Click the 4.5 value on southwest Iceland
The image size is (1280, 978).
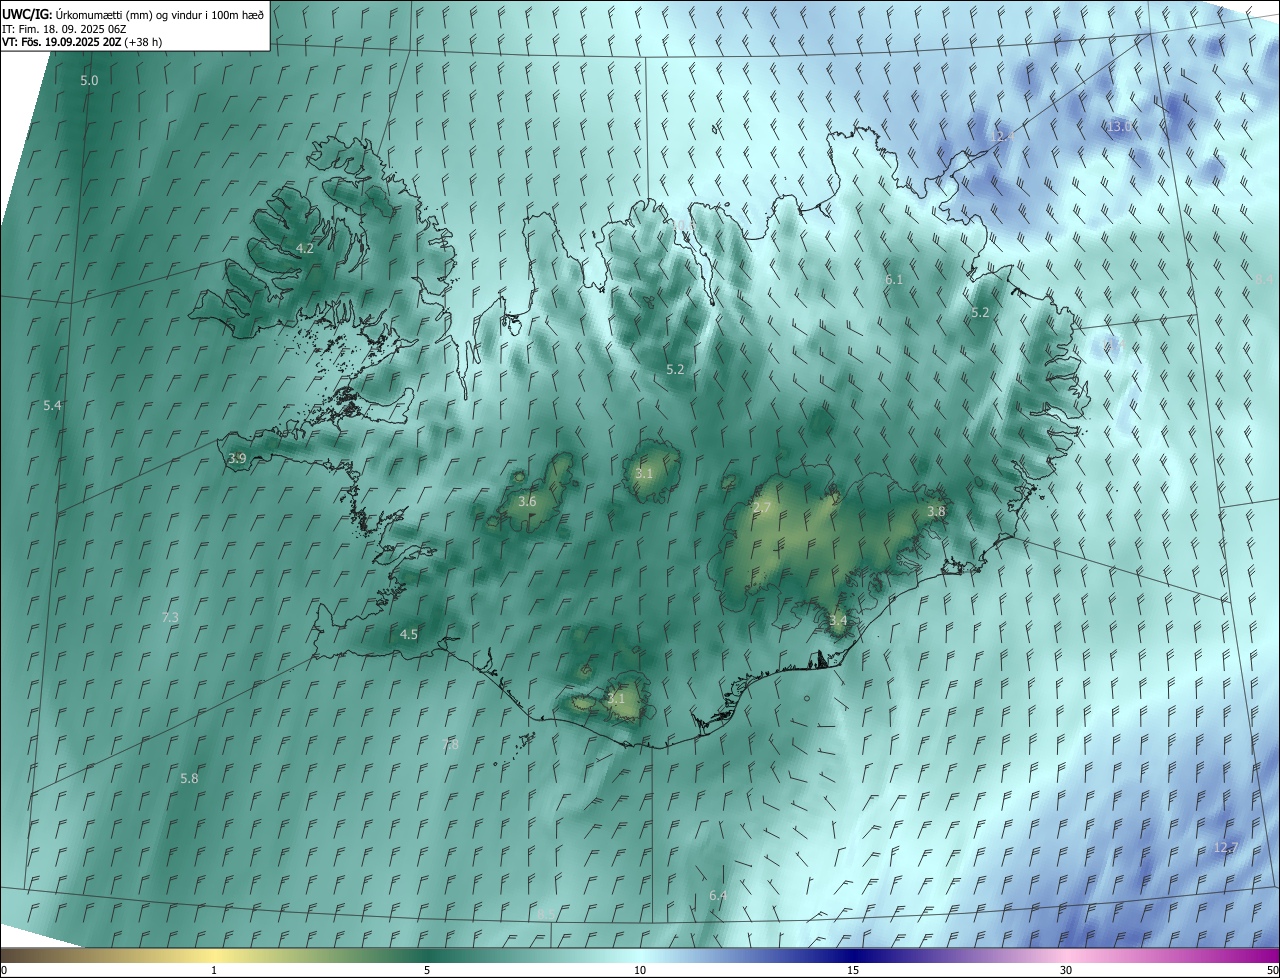coord(409,634)
